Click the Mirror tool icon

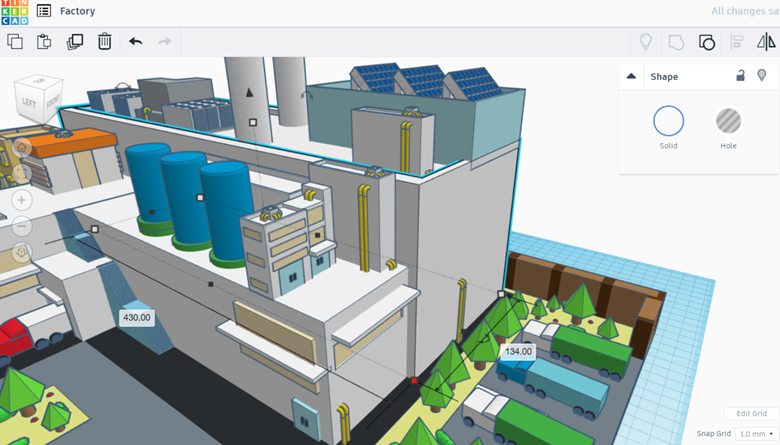click(x=766, y=42)
